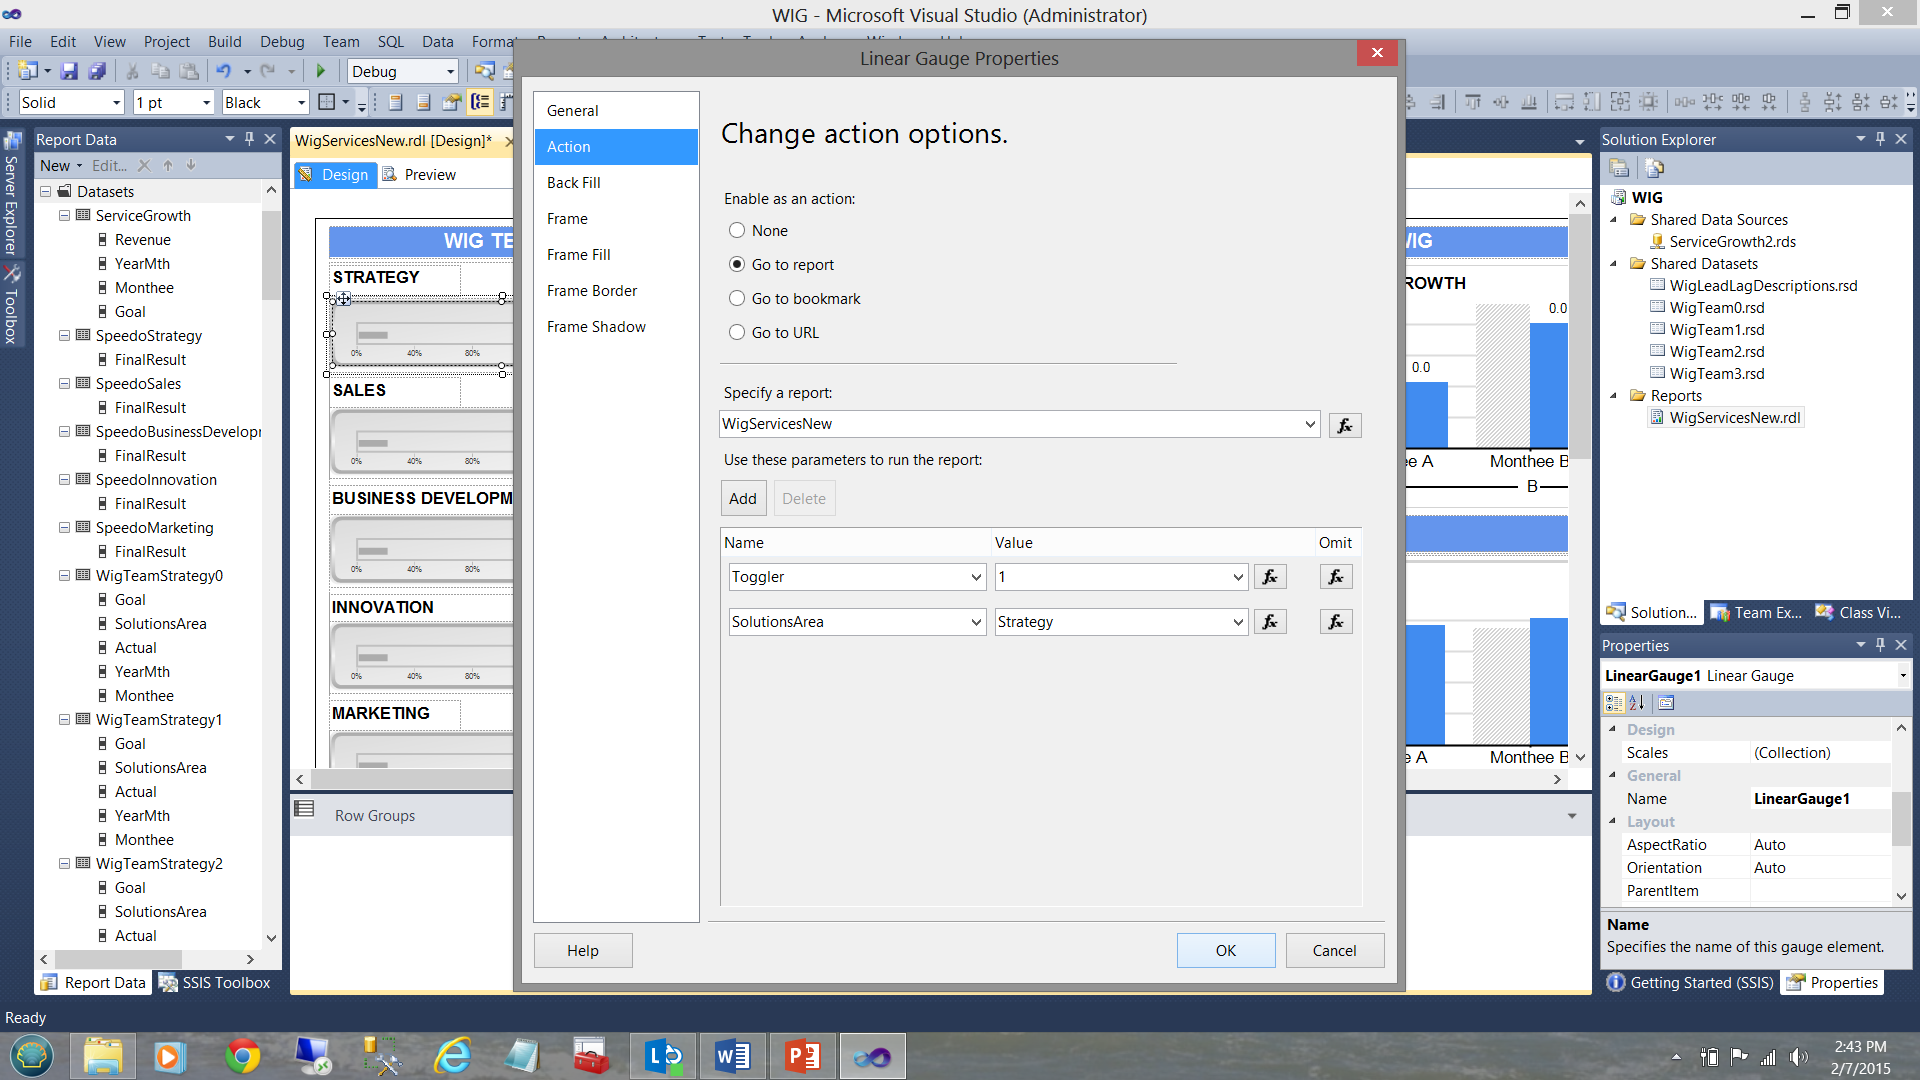Viewport: 1920px width, 1080px height.
Task: Expand the Toggler parameter name dropdown
Action: point(976,577)
